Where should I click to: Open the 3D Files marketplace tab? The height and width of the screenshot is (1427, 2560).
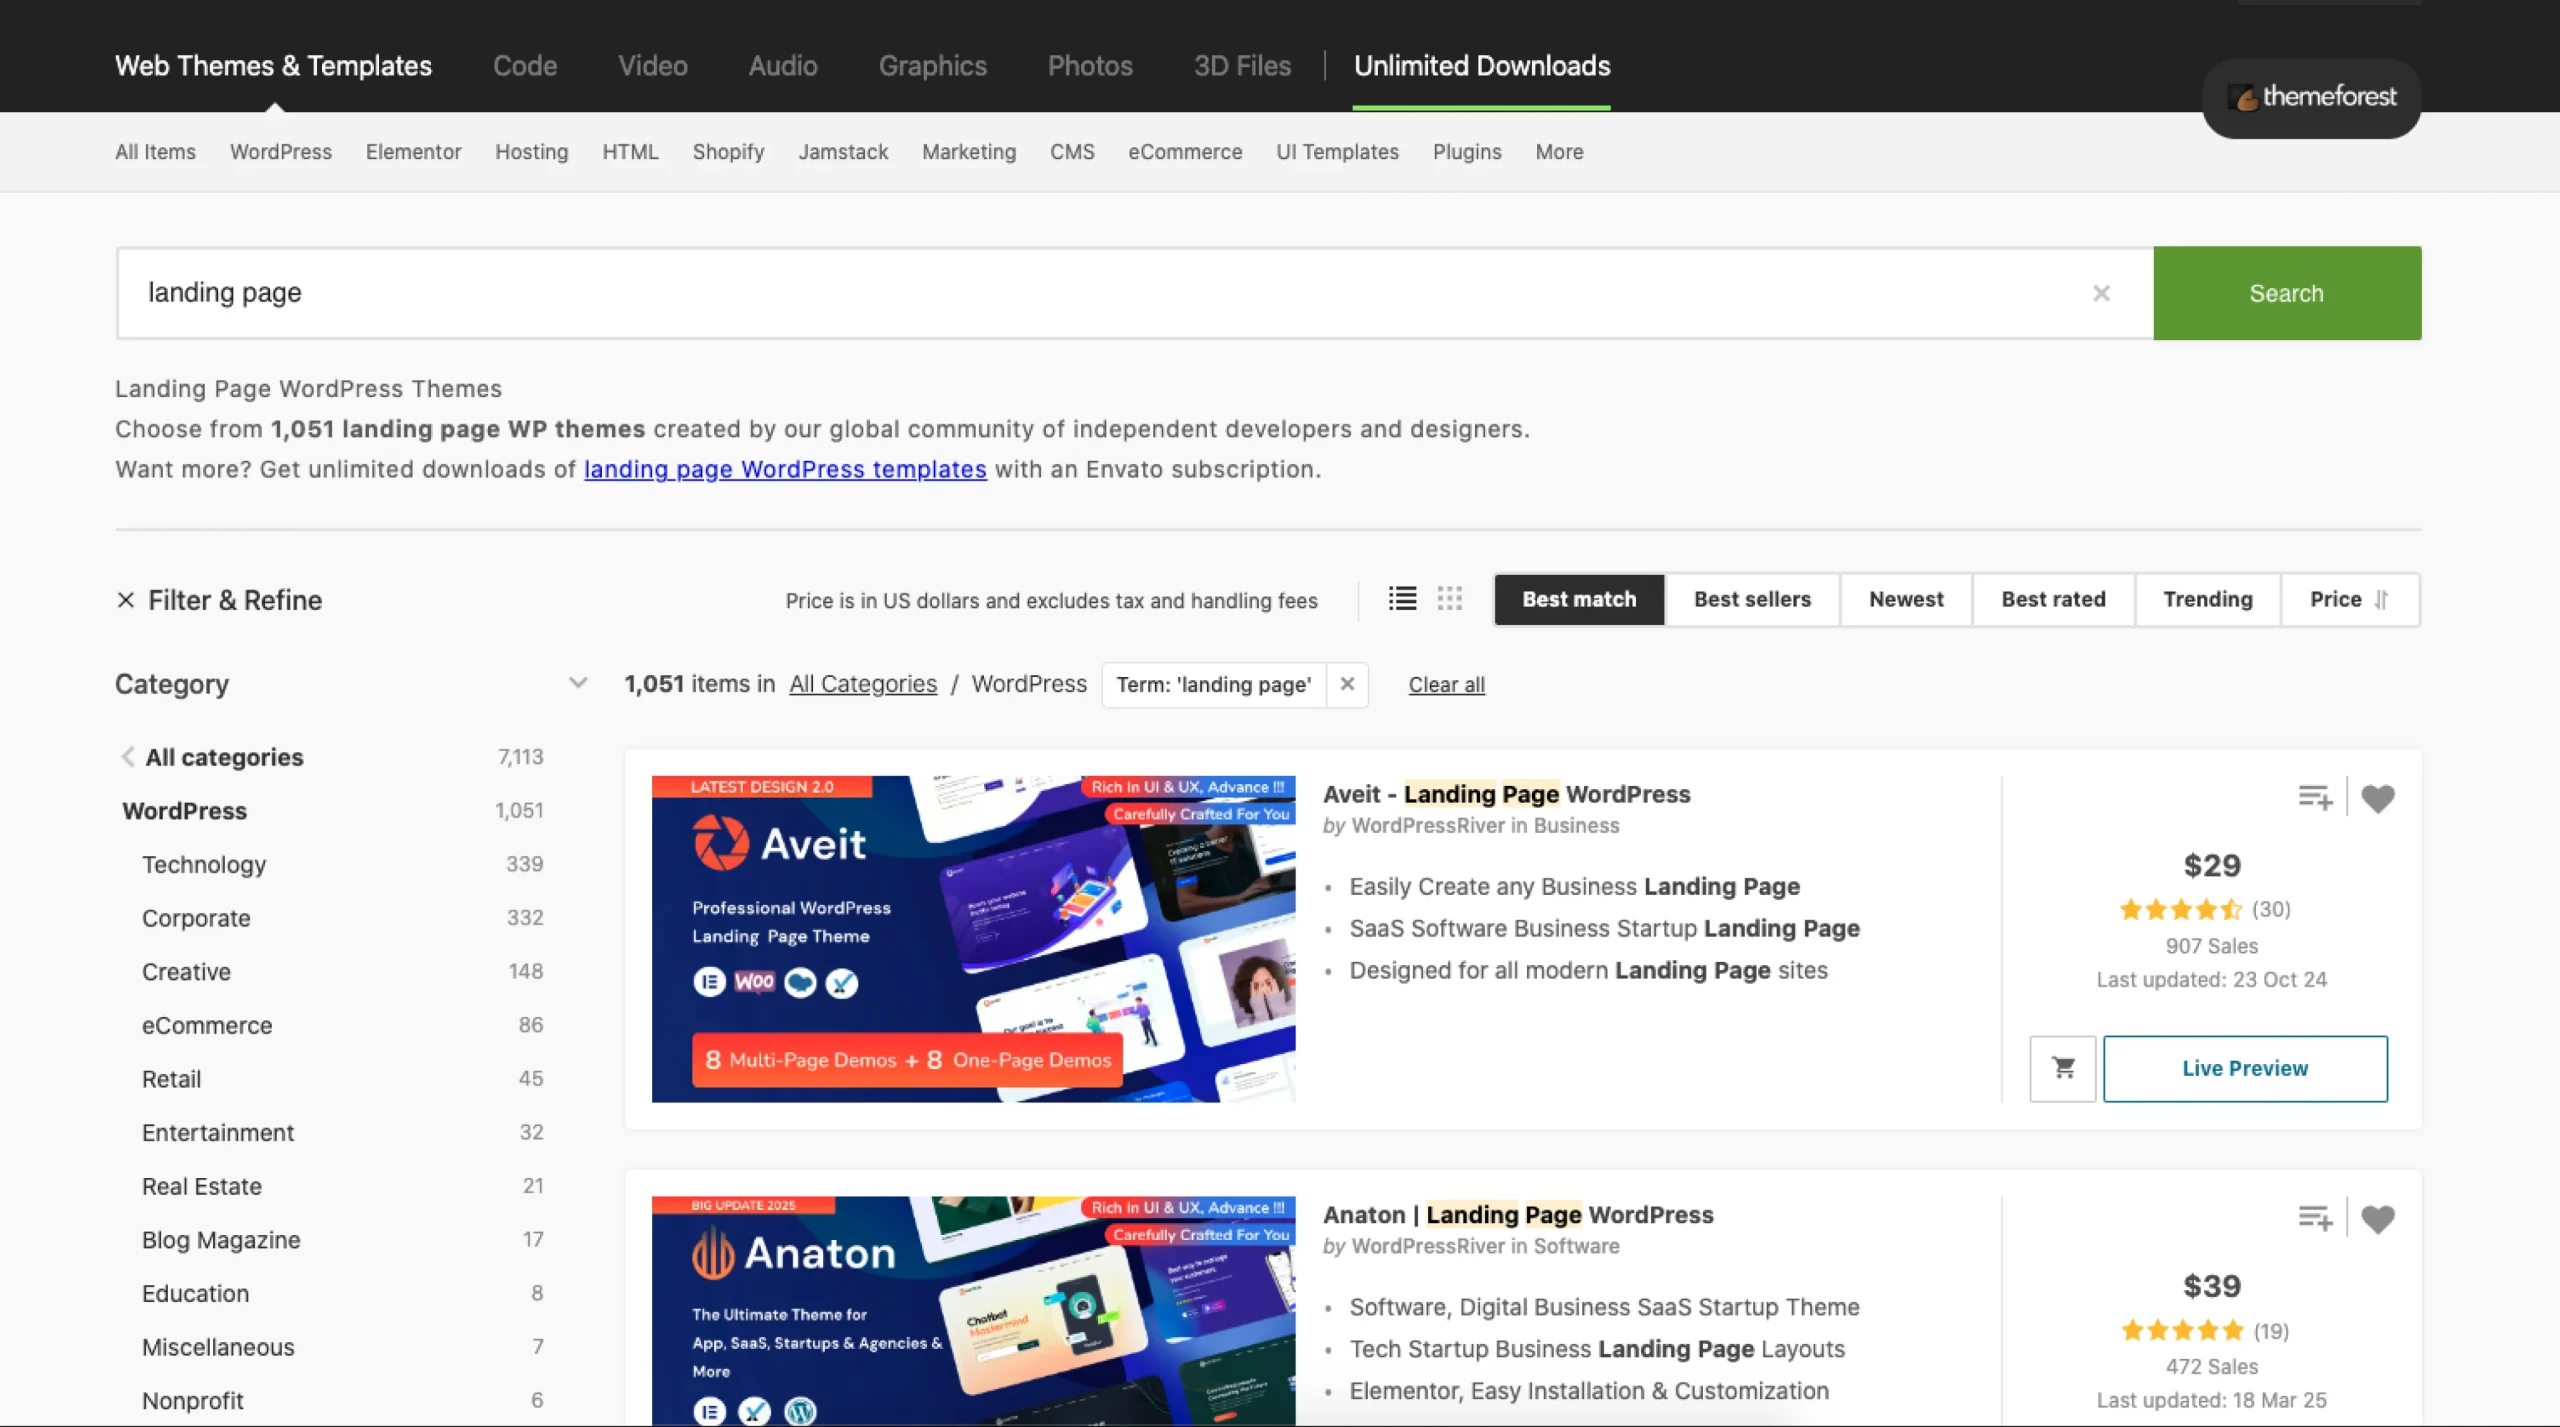[1242, 66]
